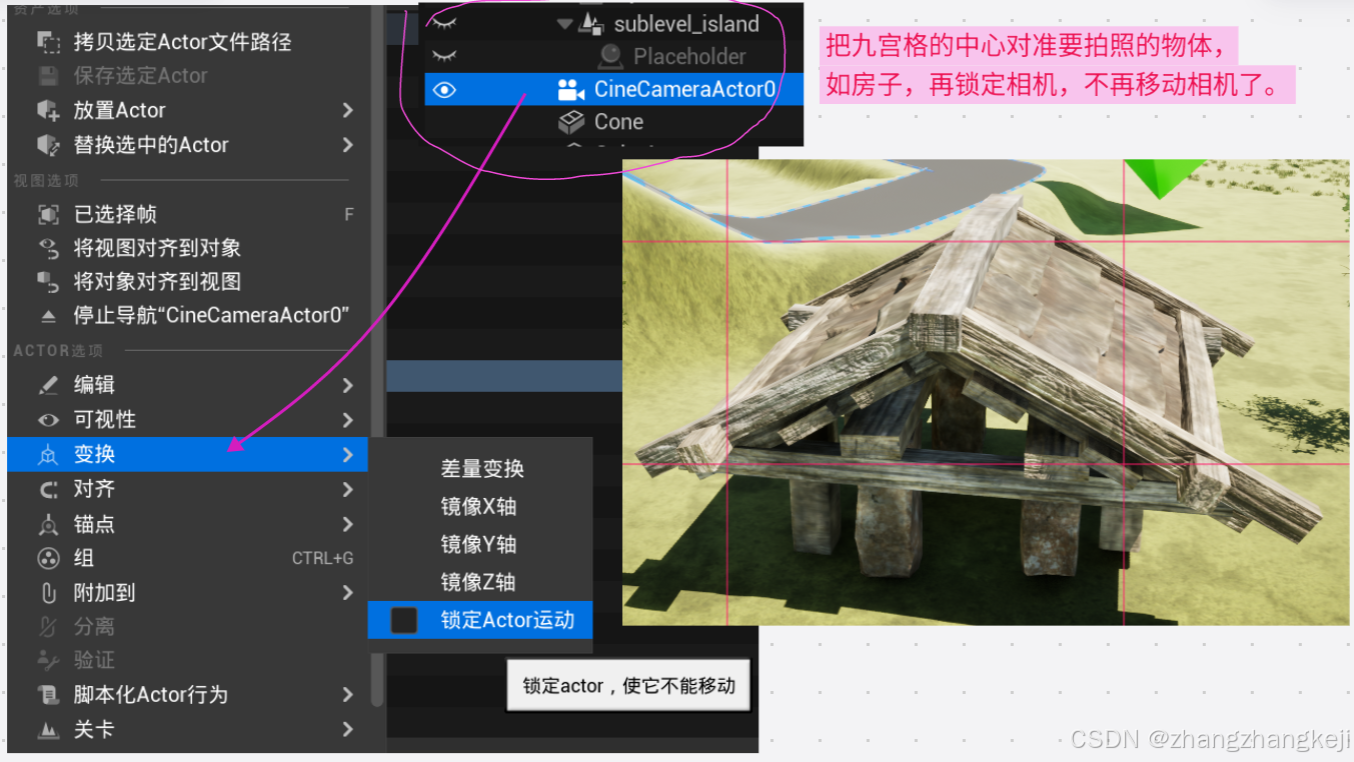Select 镜像X轴 from the transform submenu
Image resolution: width=1354 pixels, height=762 pixels.
click(480, 506)
